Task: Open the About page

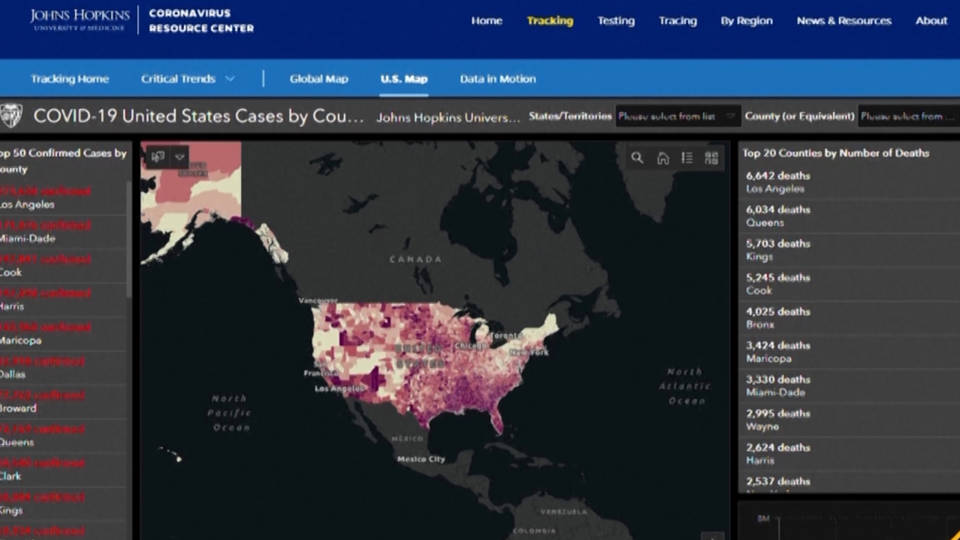Action: pyautogui.click(x=931, y=20)
